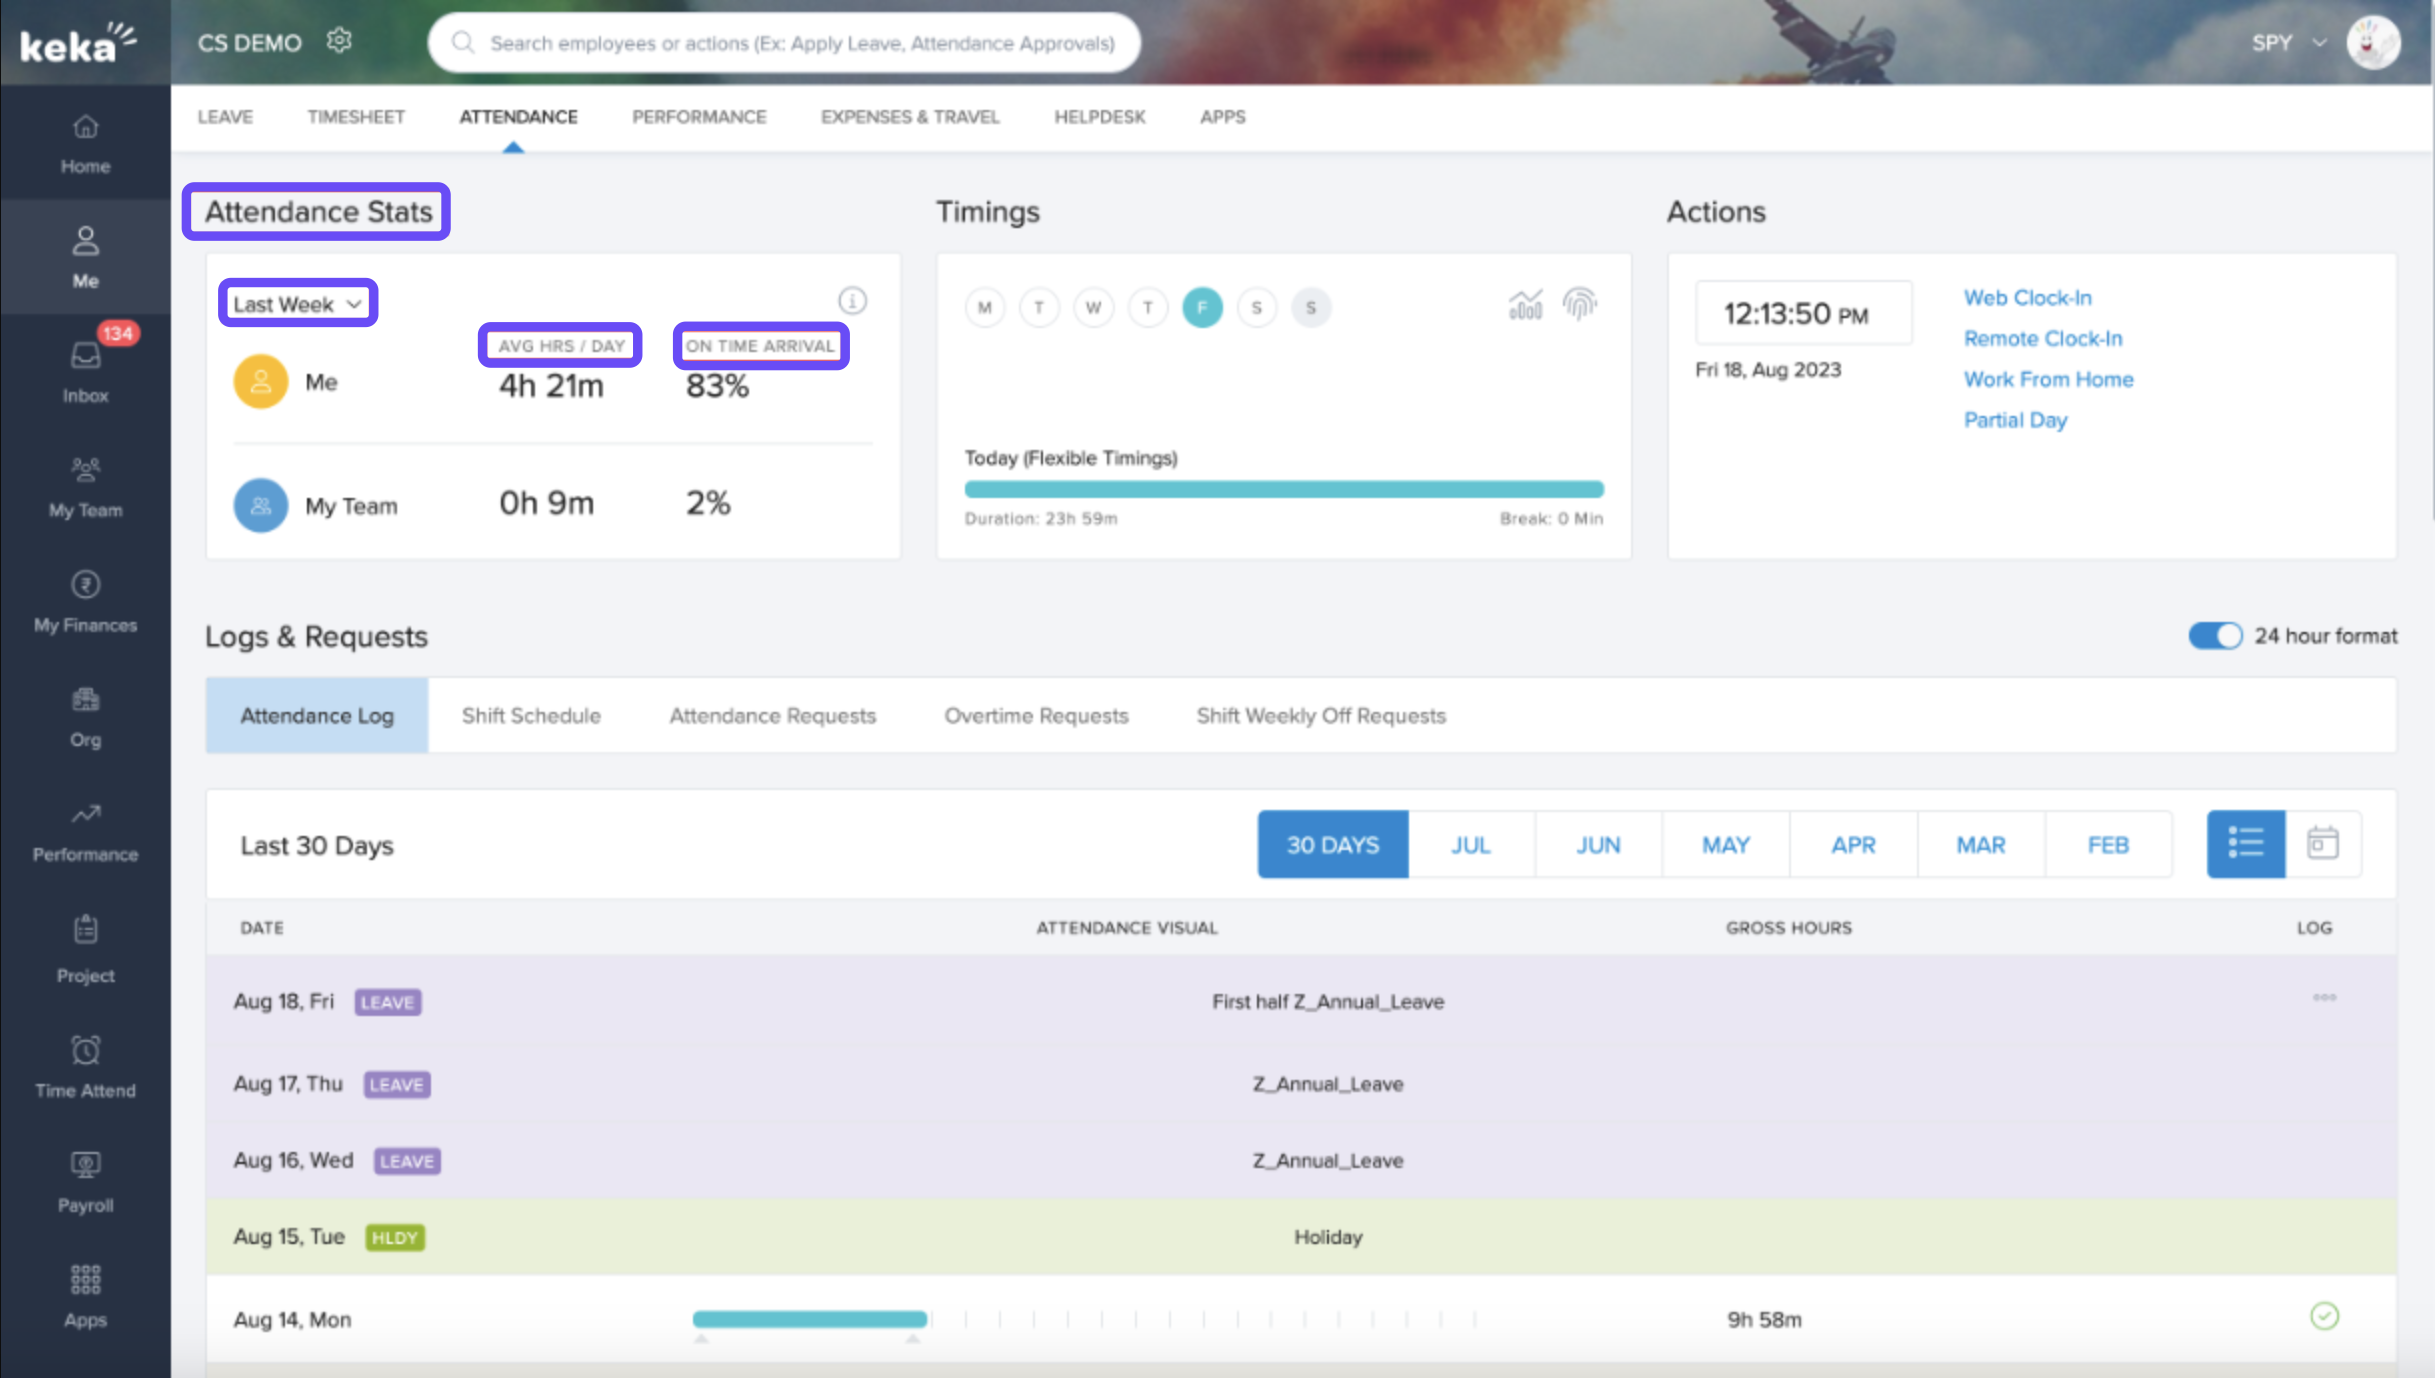Image resolution: width=2435 pixels, height=1378 pixels.
Task: Click the employee search field
Action: tap(800, 43)
